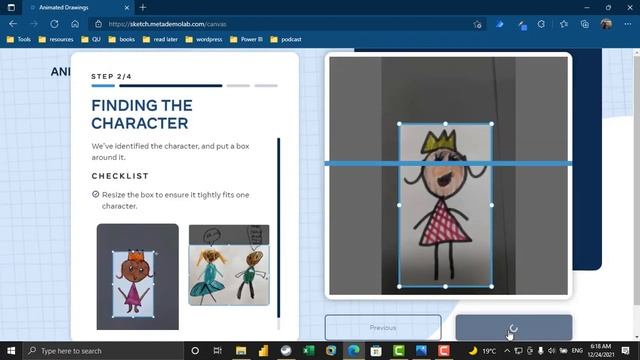Click the address bar URL field
The image size is (640, 360).
click(286, 24)
